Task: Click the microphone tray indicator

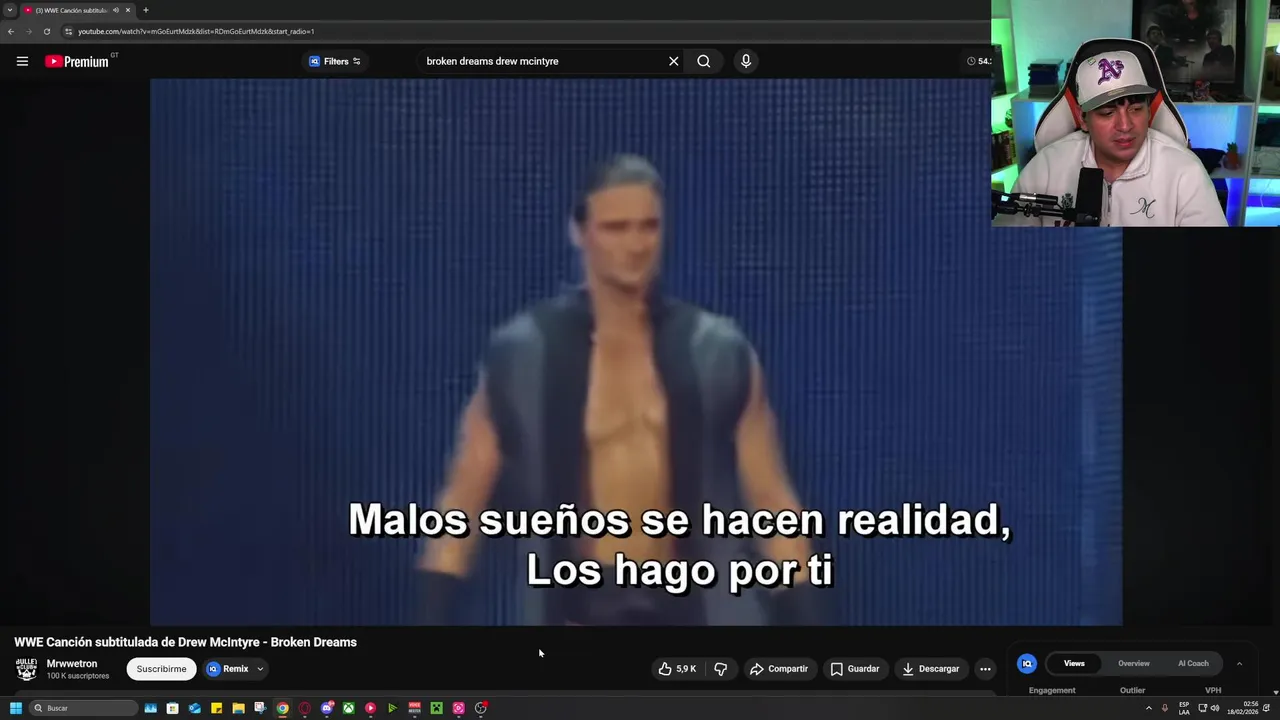Action: 1164,708
